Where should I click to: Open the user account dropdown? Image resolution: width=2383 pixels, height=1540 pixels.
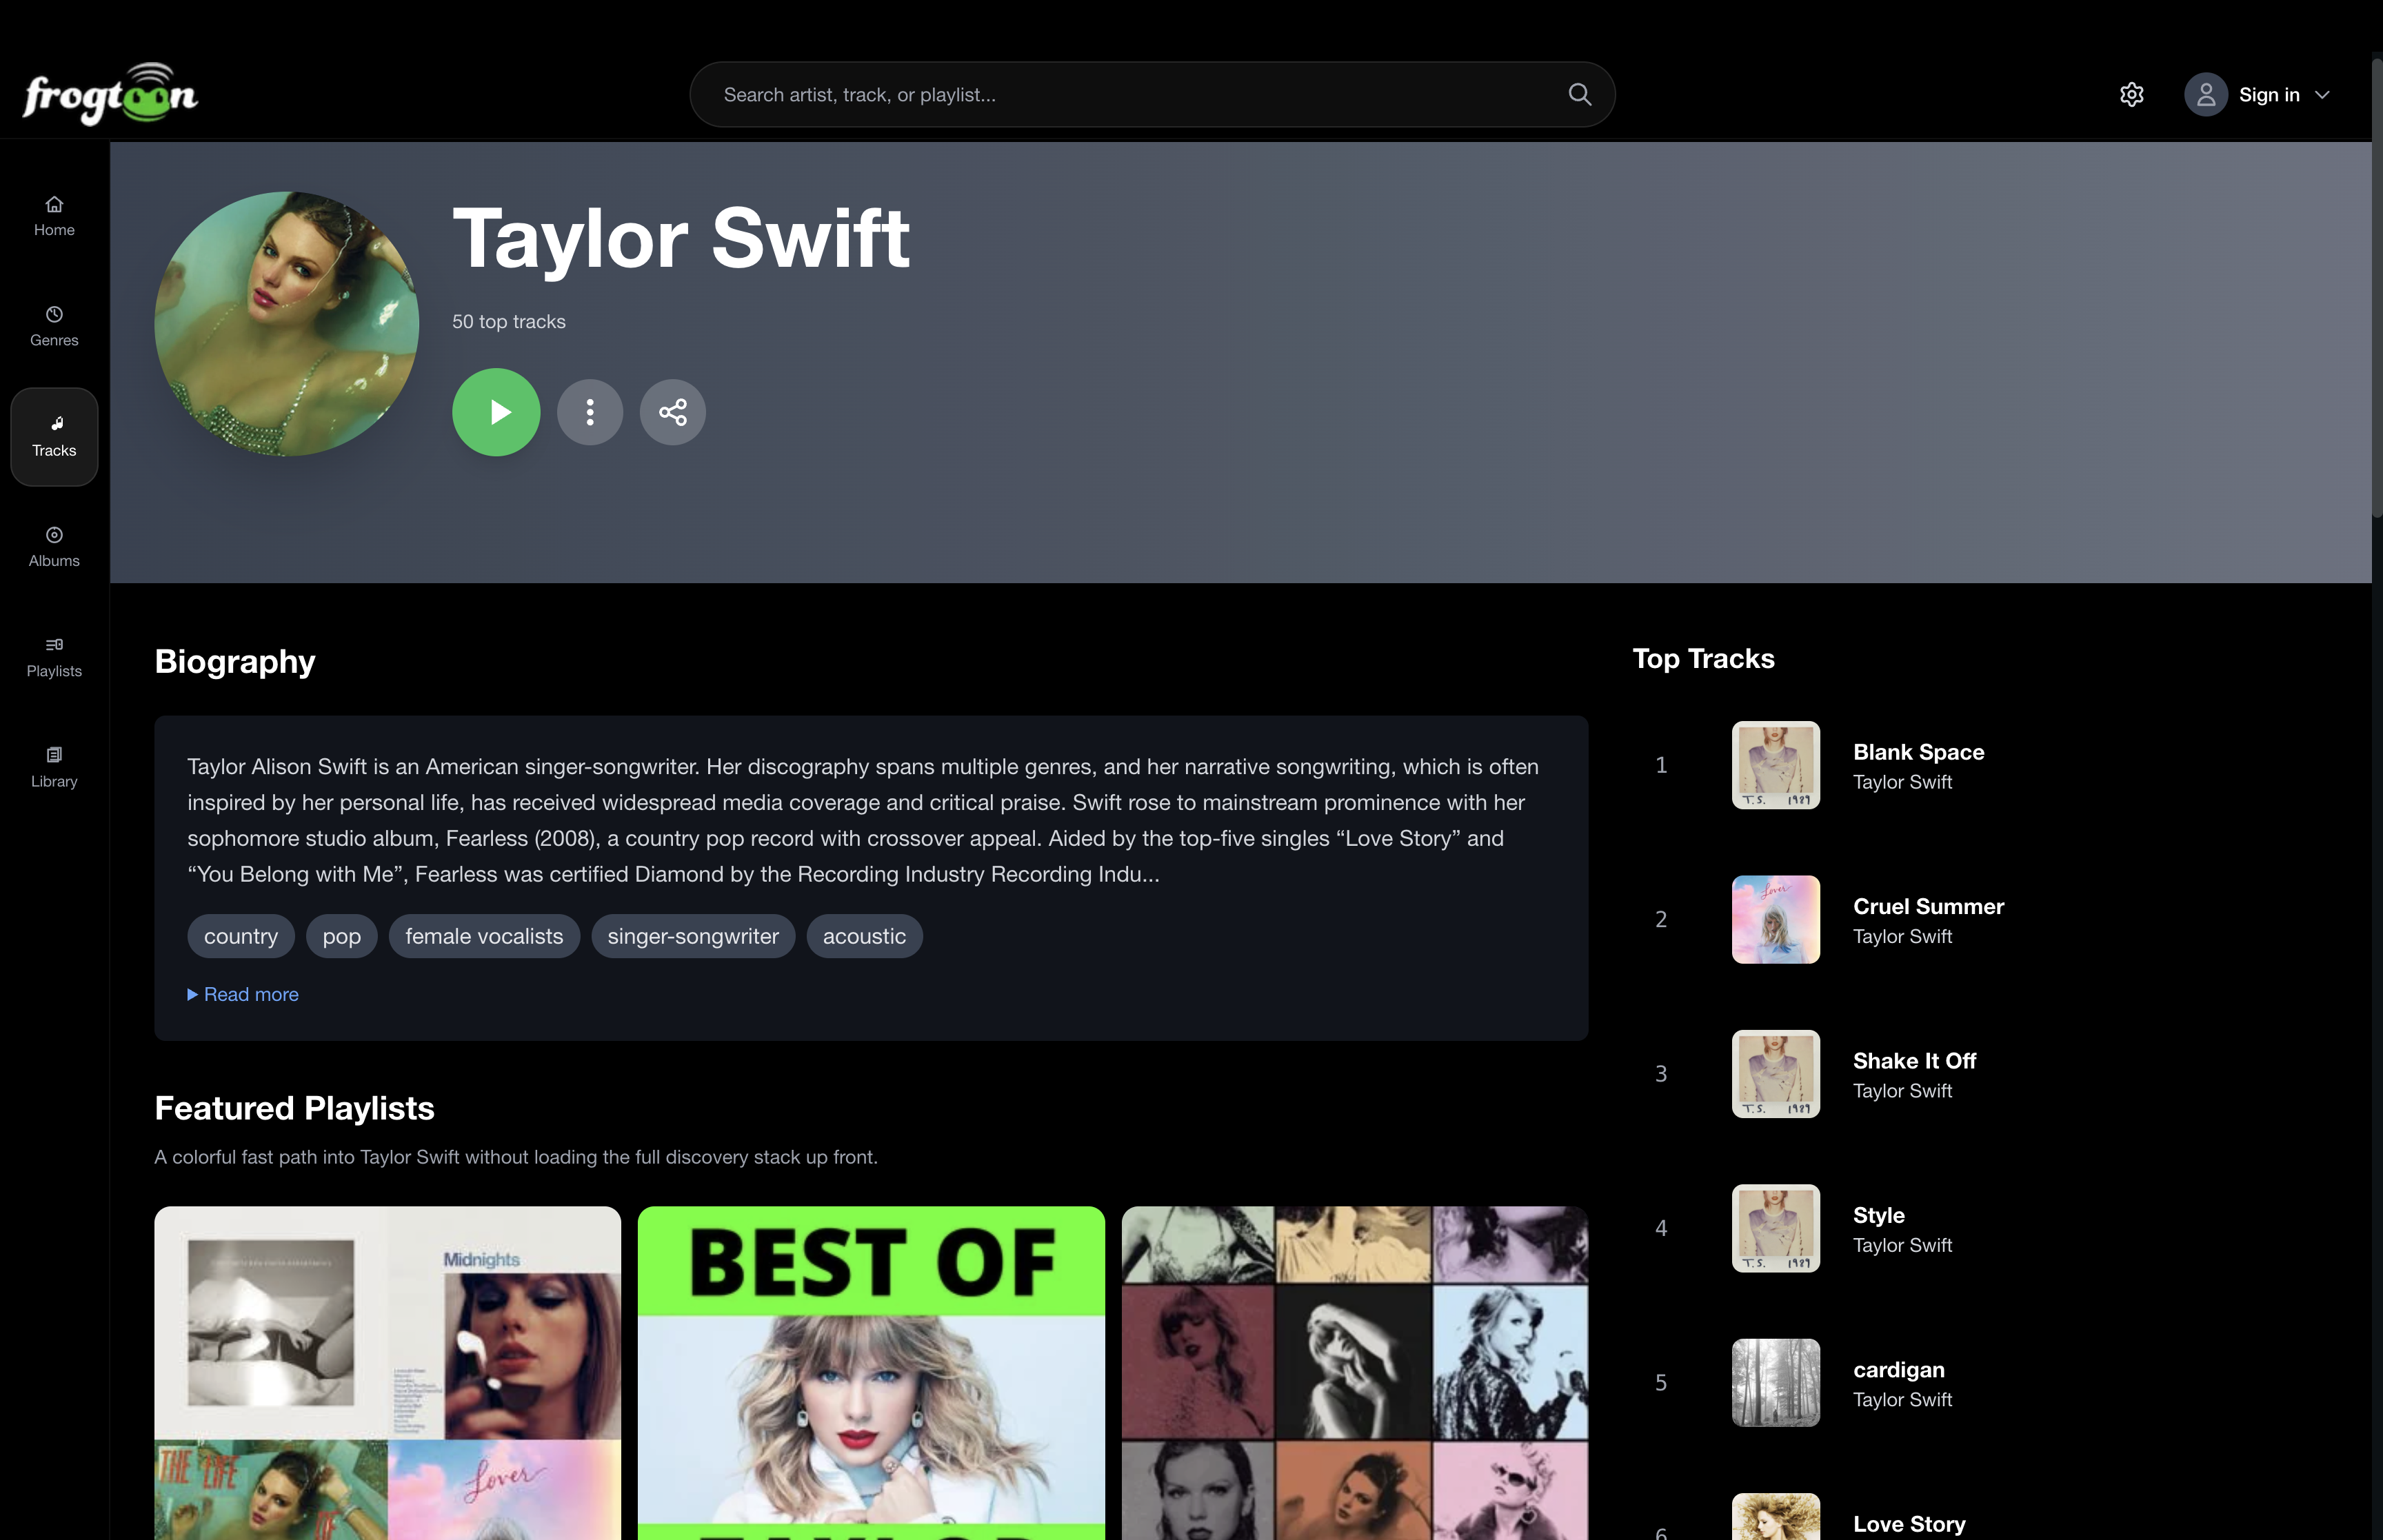coord(2205,94)
